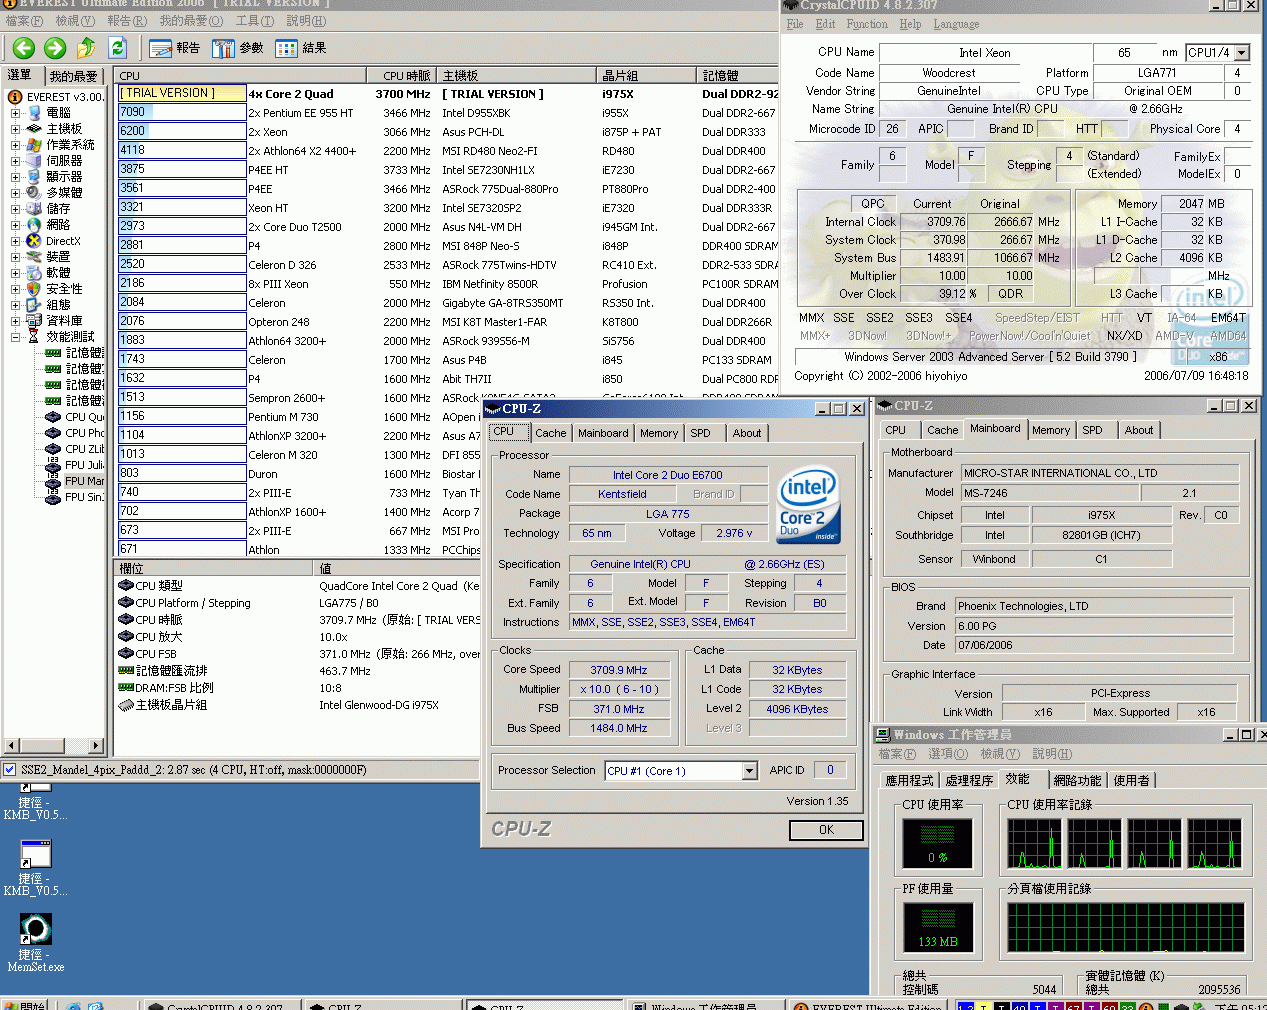Screen dimensions: 1267x1010
Task: Open the CPU ZLib benchmark chip icon
Action: pos(54,449)
